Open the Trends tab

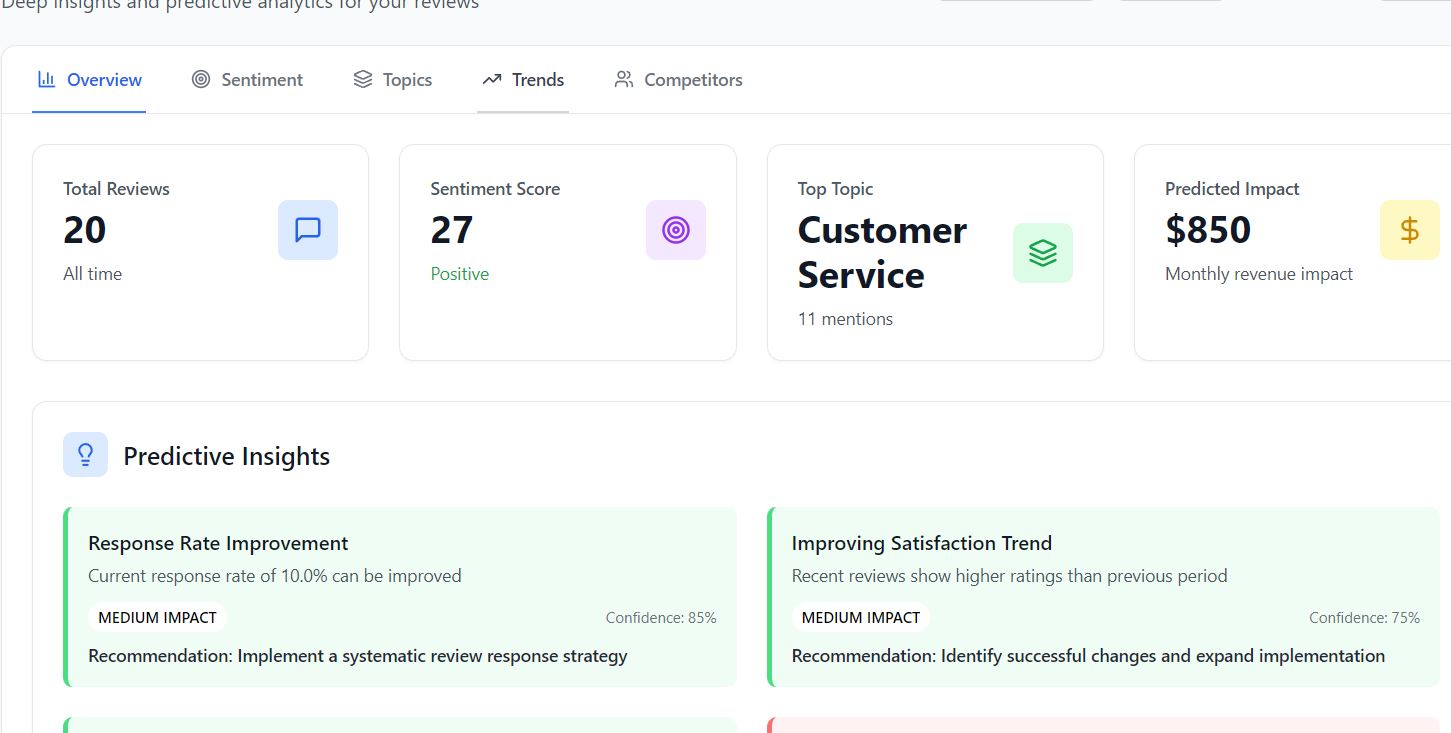523,80
